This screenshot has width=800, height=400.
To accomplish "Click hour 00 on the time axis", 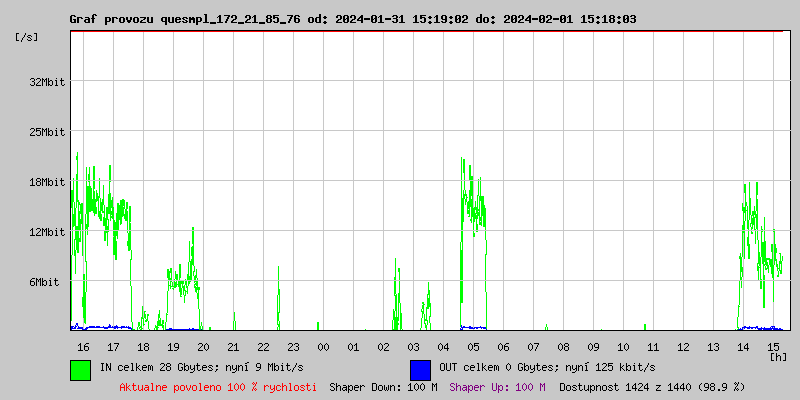I will pyautogui.click(x=323, y=346).
